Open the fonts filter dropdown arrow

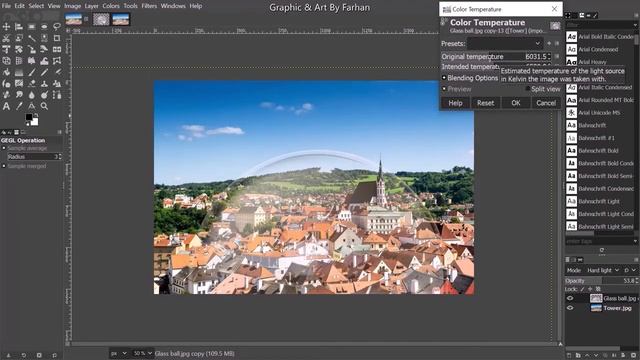tap(635, 25)
